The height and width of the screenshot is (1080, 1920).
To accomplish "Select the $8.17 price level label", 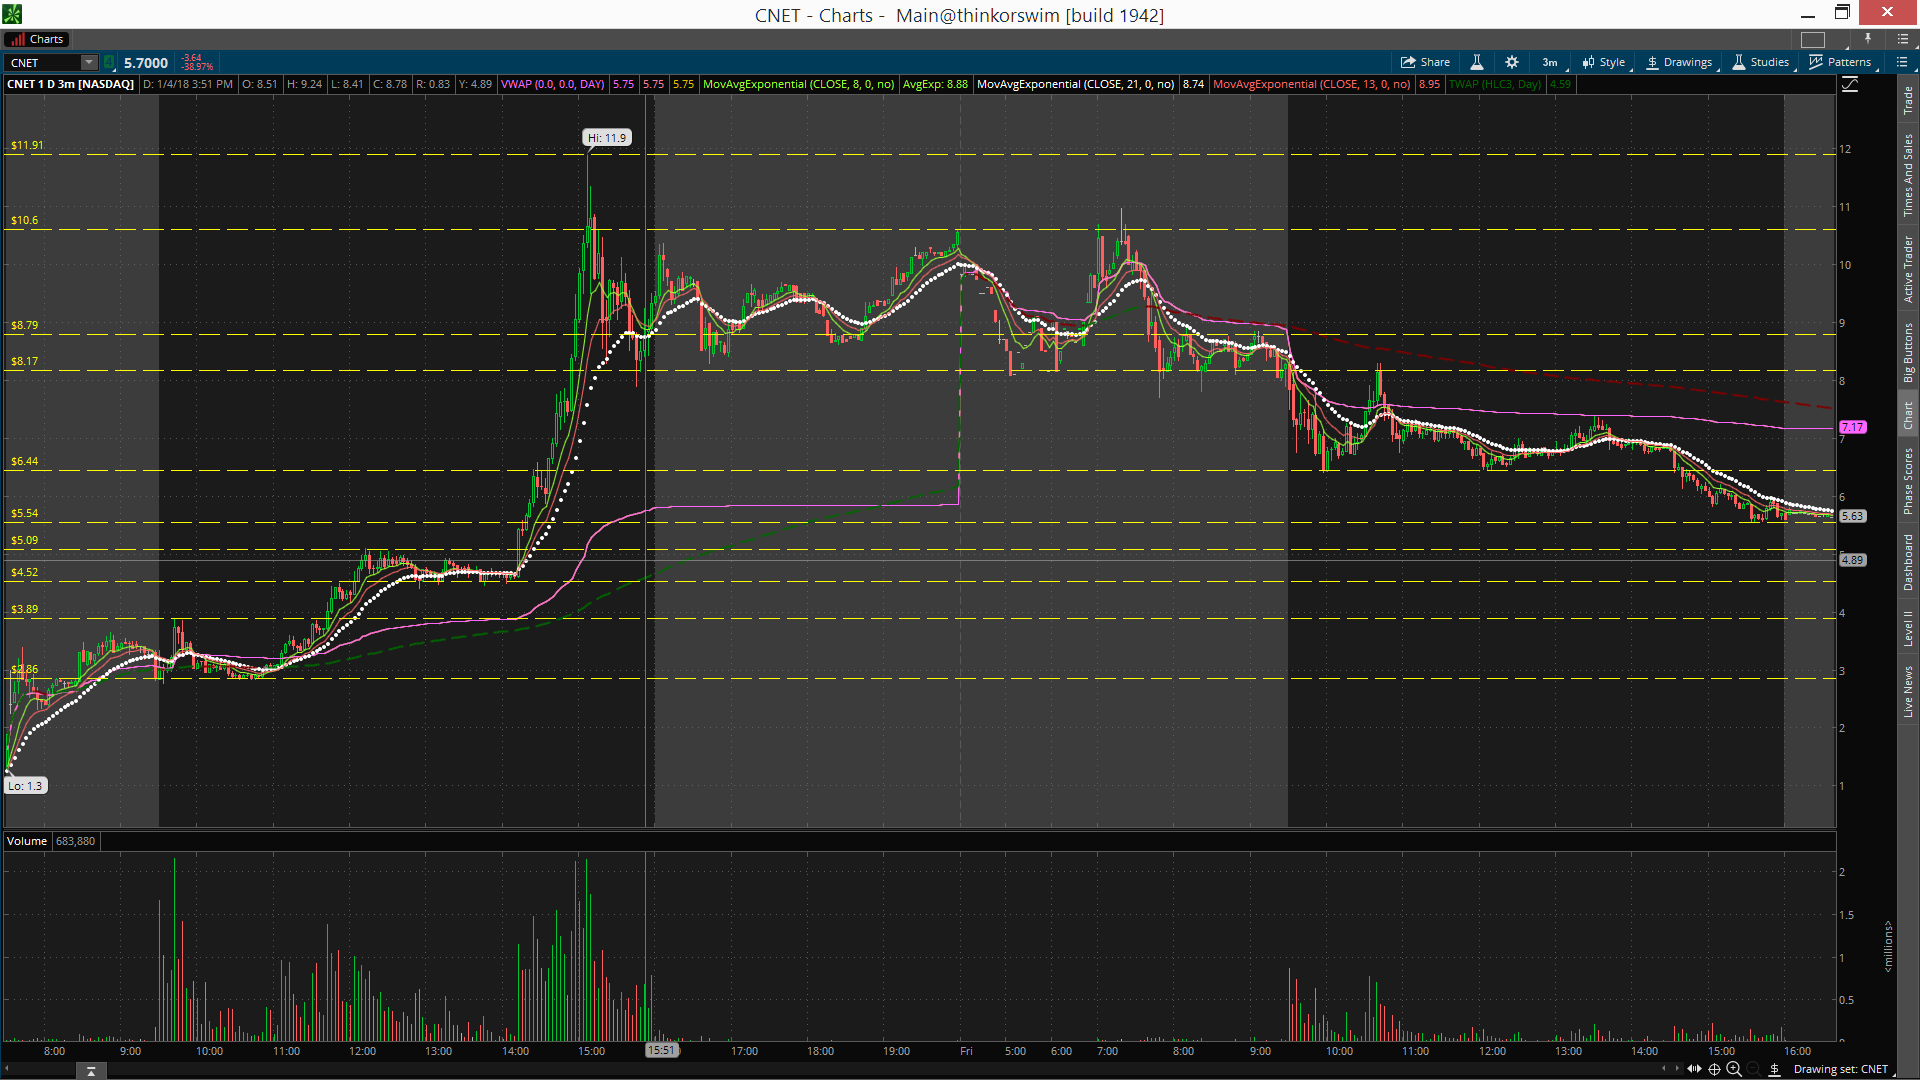I will pos(24,361).
